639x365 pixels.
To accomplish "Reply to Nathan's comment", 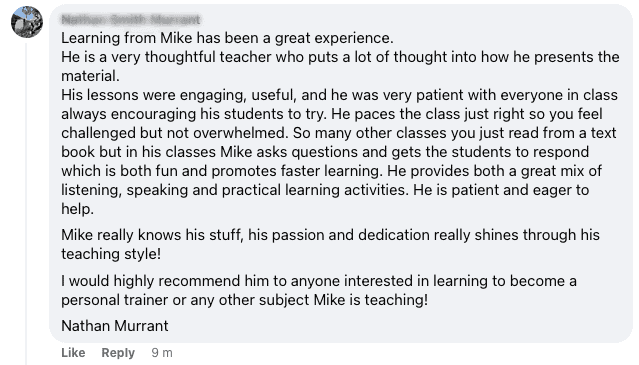I will (x=118, y=352).
